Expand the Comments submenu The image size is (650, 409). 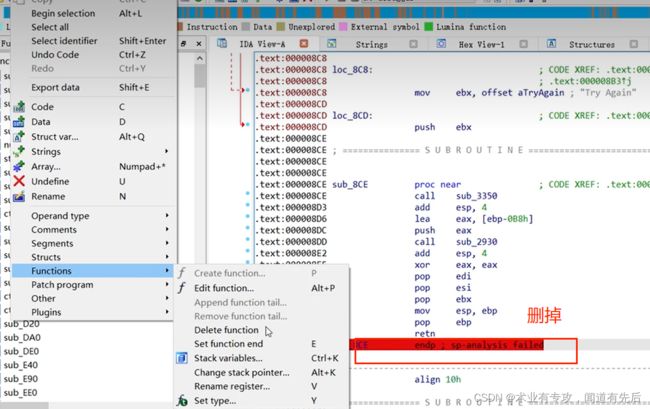167,229
